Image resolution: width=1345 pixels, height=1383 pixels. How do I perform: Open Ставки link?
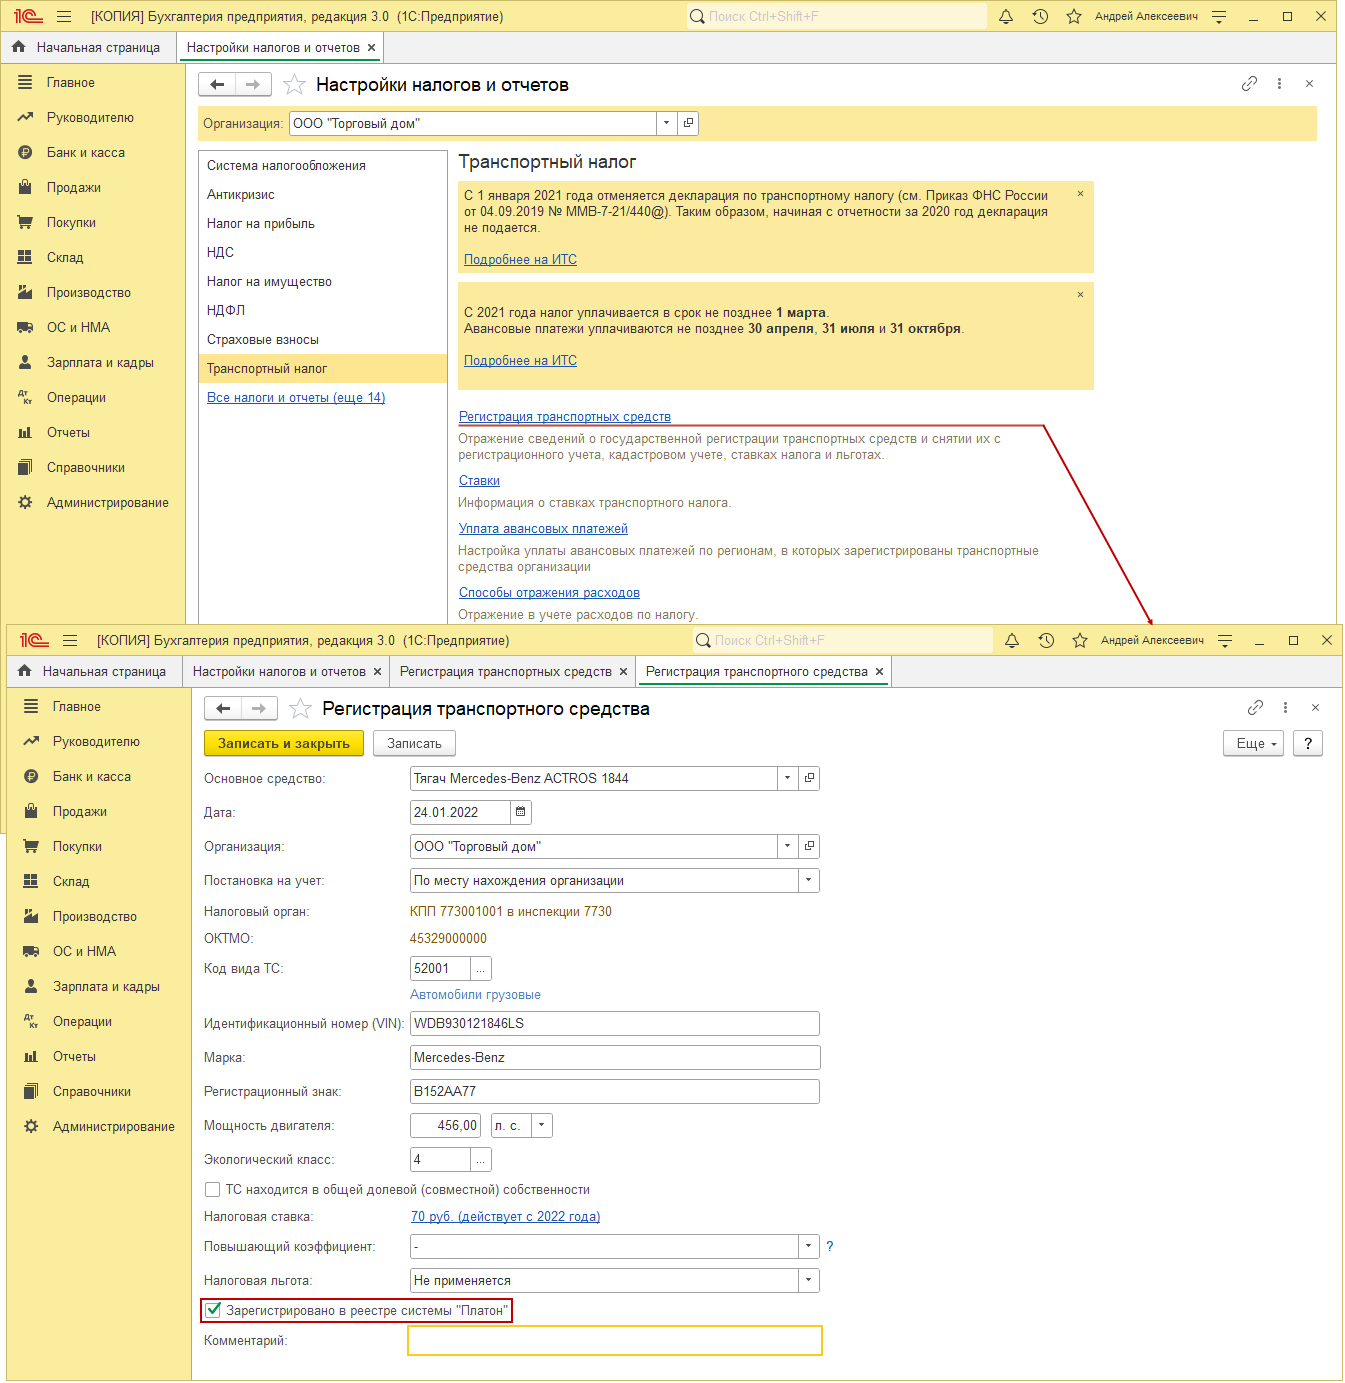(479, 480)
